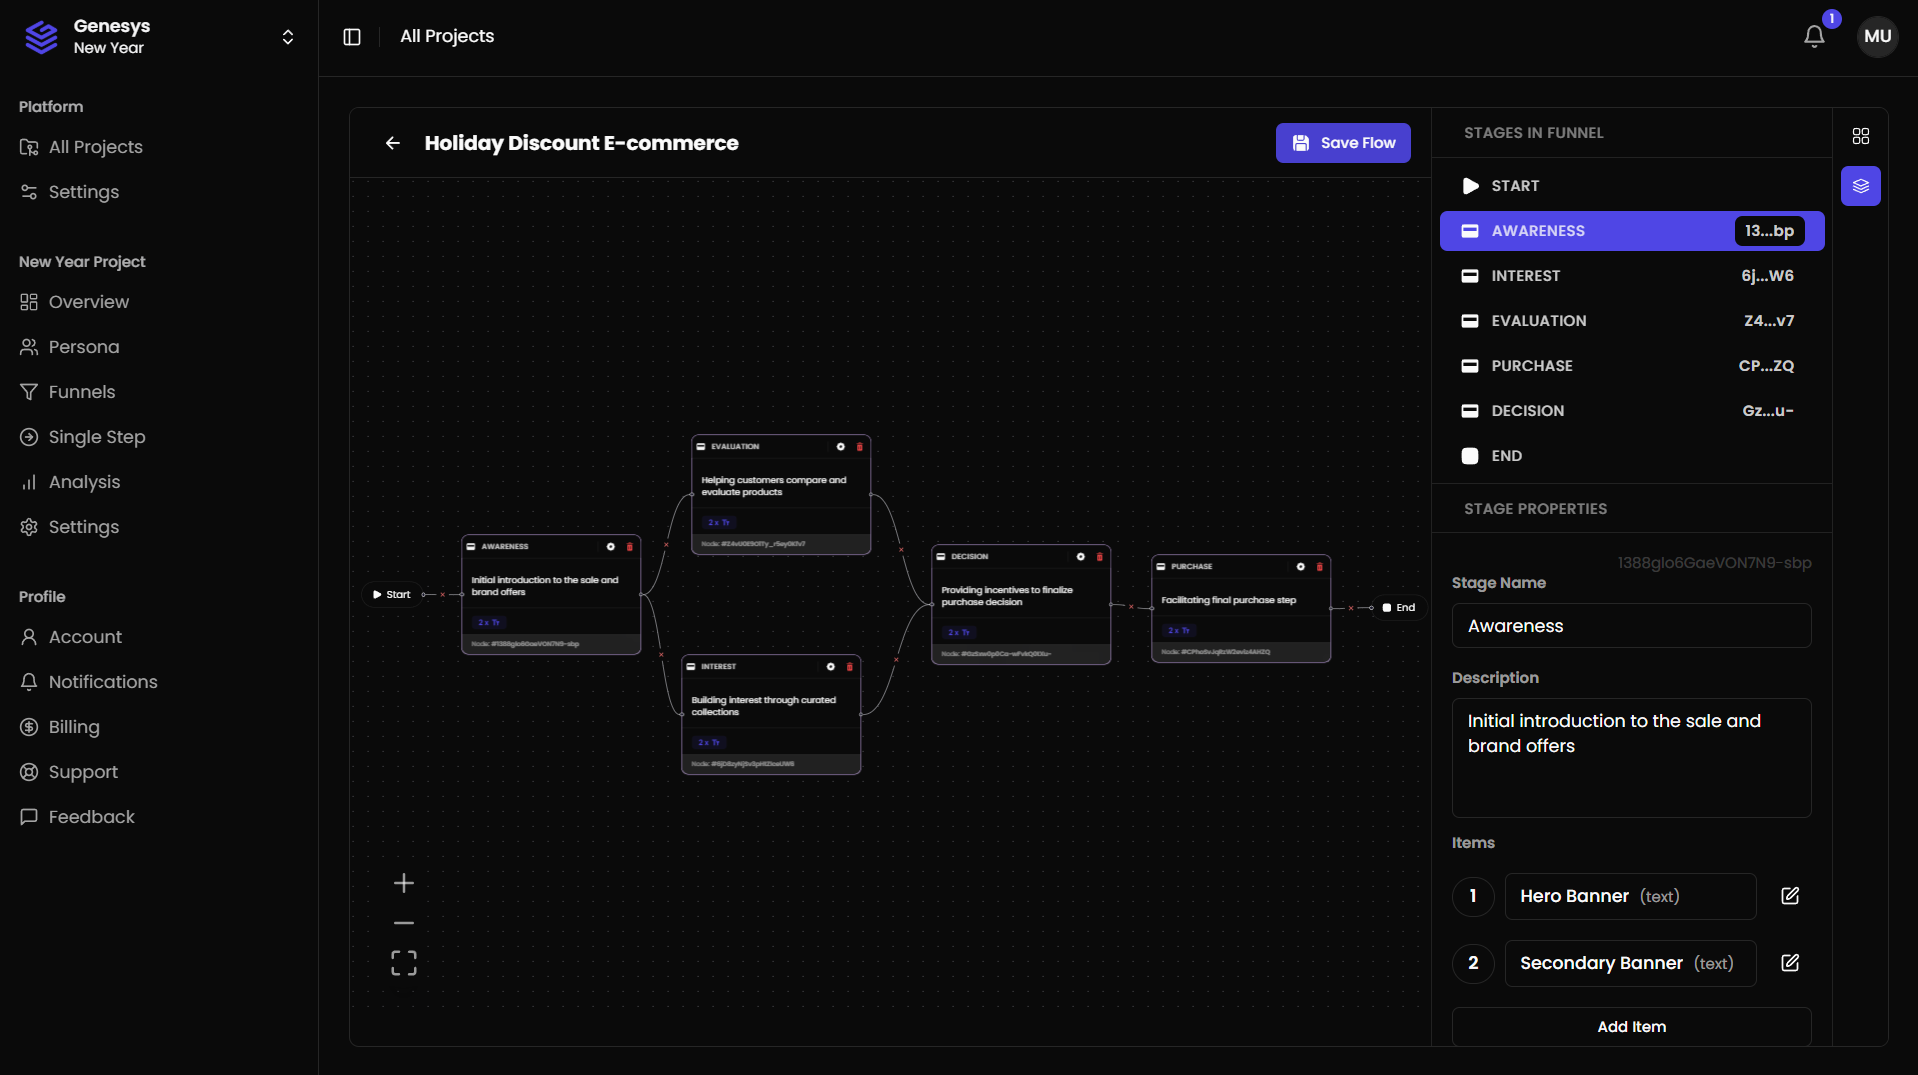Open settings on the Evaluation node
Screen dimensions: 1918x1075
tap(841, 447)
